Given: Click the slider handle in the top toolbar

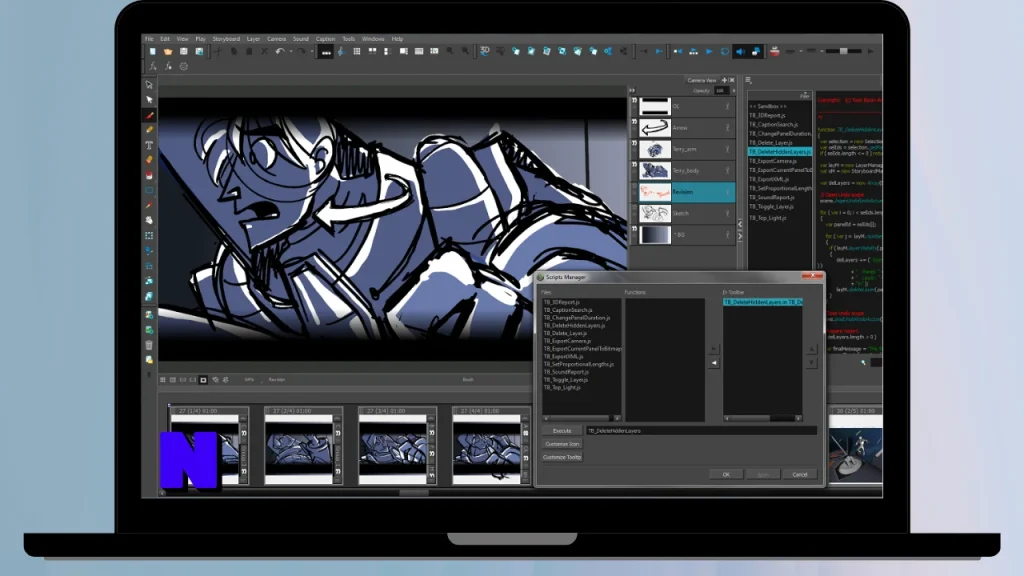Looking at the screenshot, I should [843, 51].
